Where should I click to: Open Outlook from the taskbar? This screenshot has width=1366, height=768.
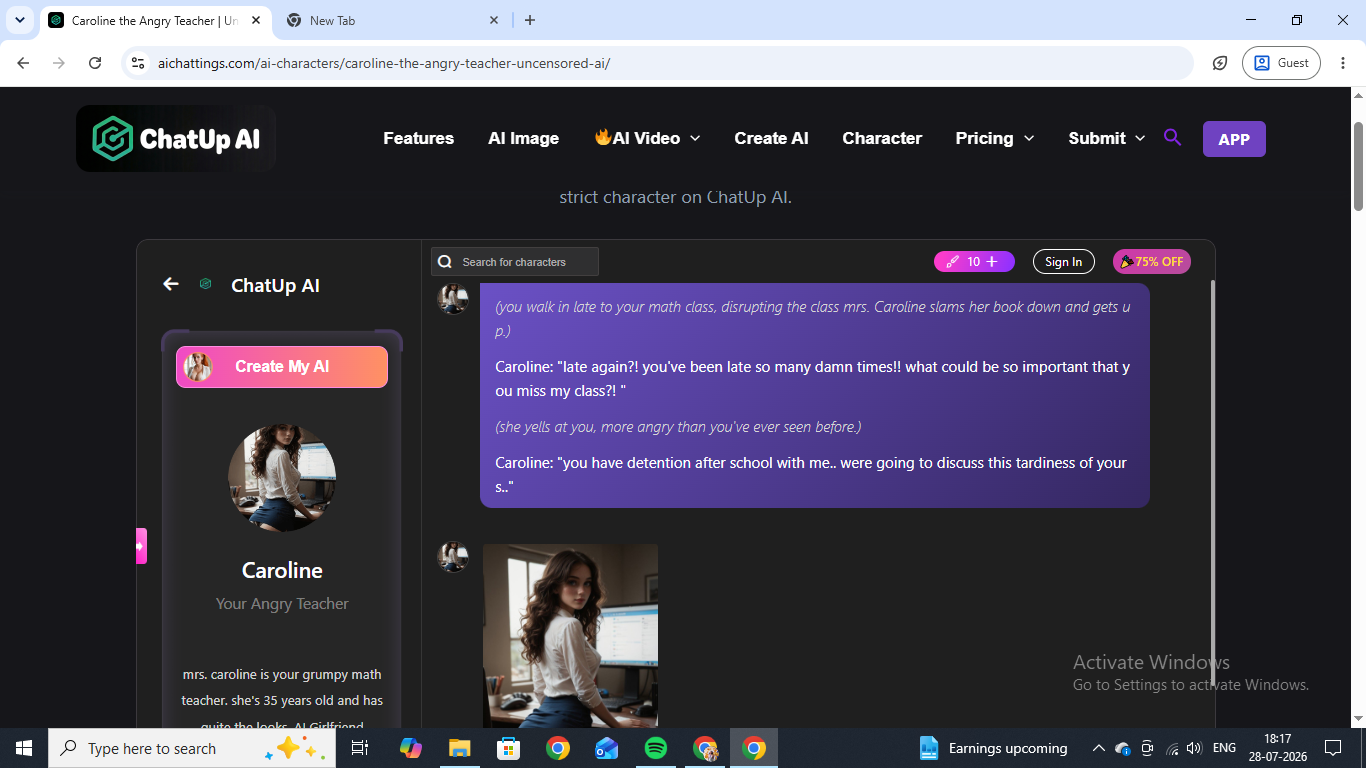607,748
